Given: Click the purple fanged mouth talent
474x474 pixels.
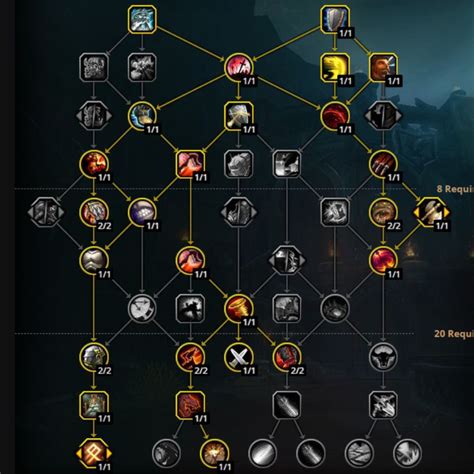Looking at the screenshot, I should [x=142, y=212].
